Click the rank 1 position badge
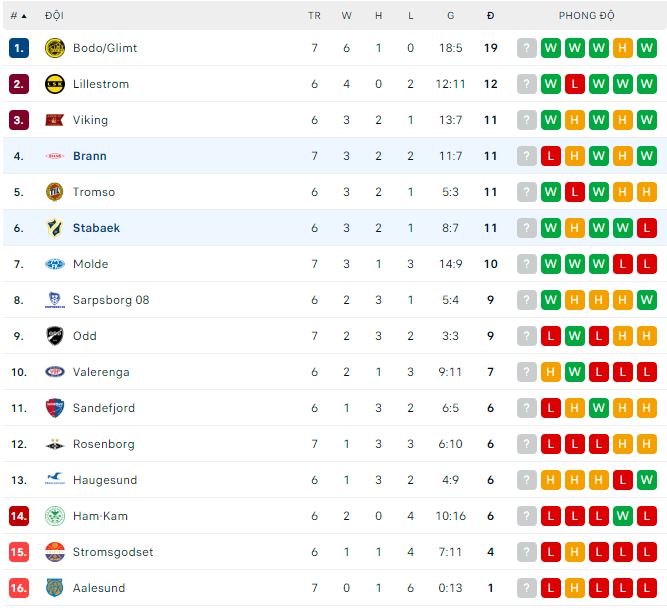Screen dimensions: 667x610 (18, 48)
